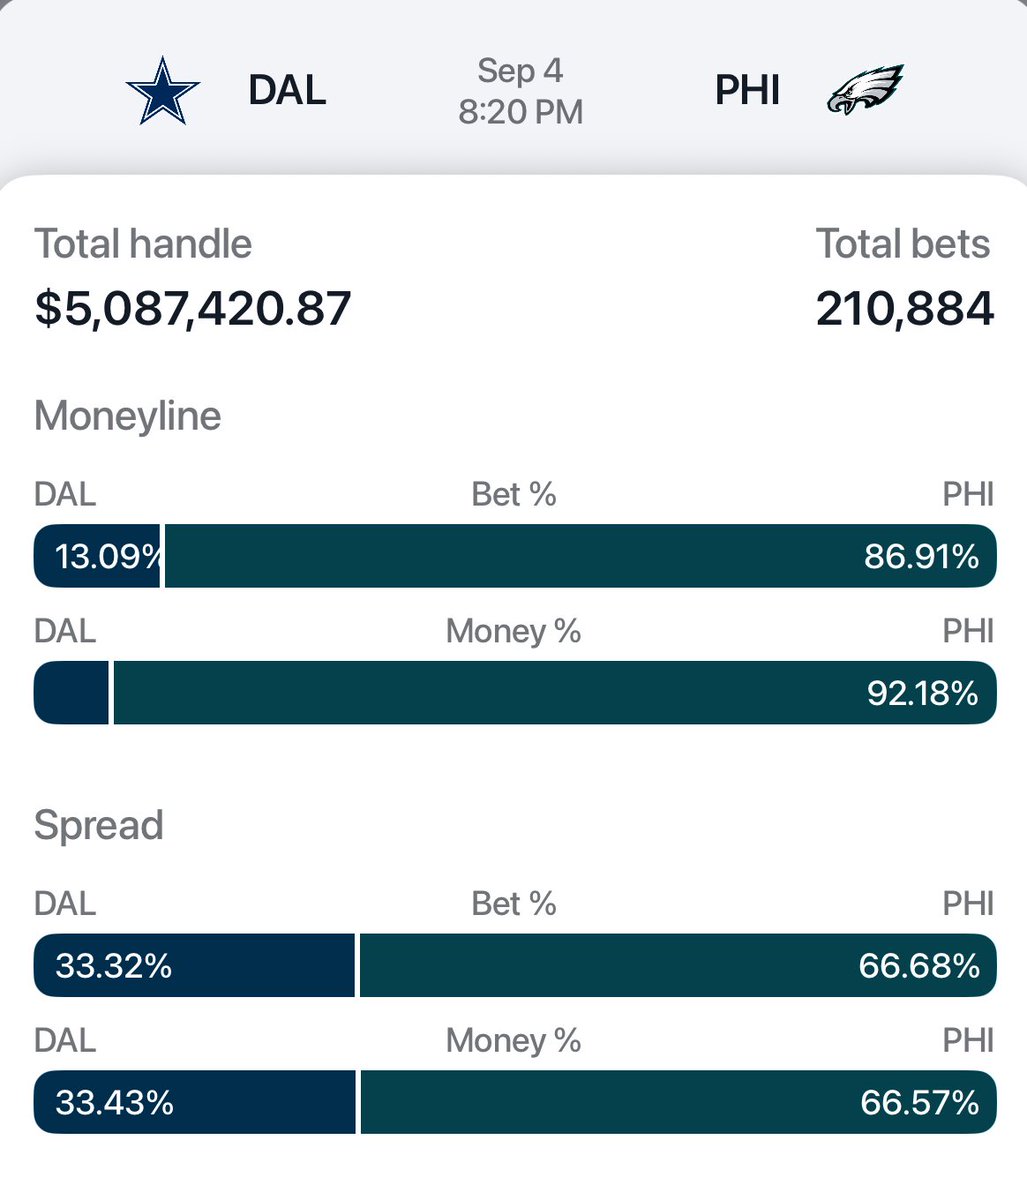This screenshot has height=1200, width=1027.
Task: Select the DAL team abbreviation in header
Action: [x=287, y=91]
